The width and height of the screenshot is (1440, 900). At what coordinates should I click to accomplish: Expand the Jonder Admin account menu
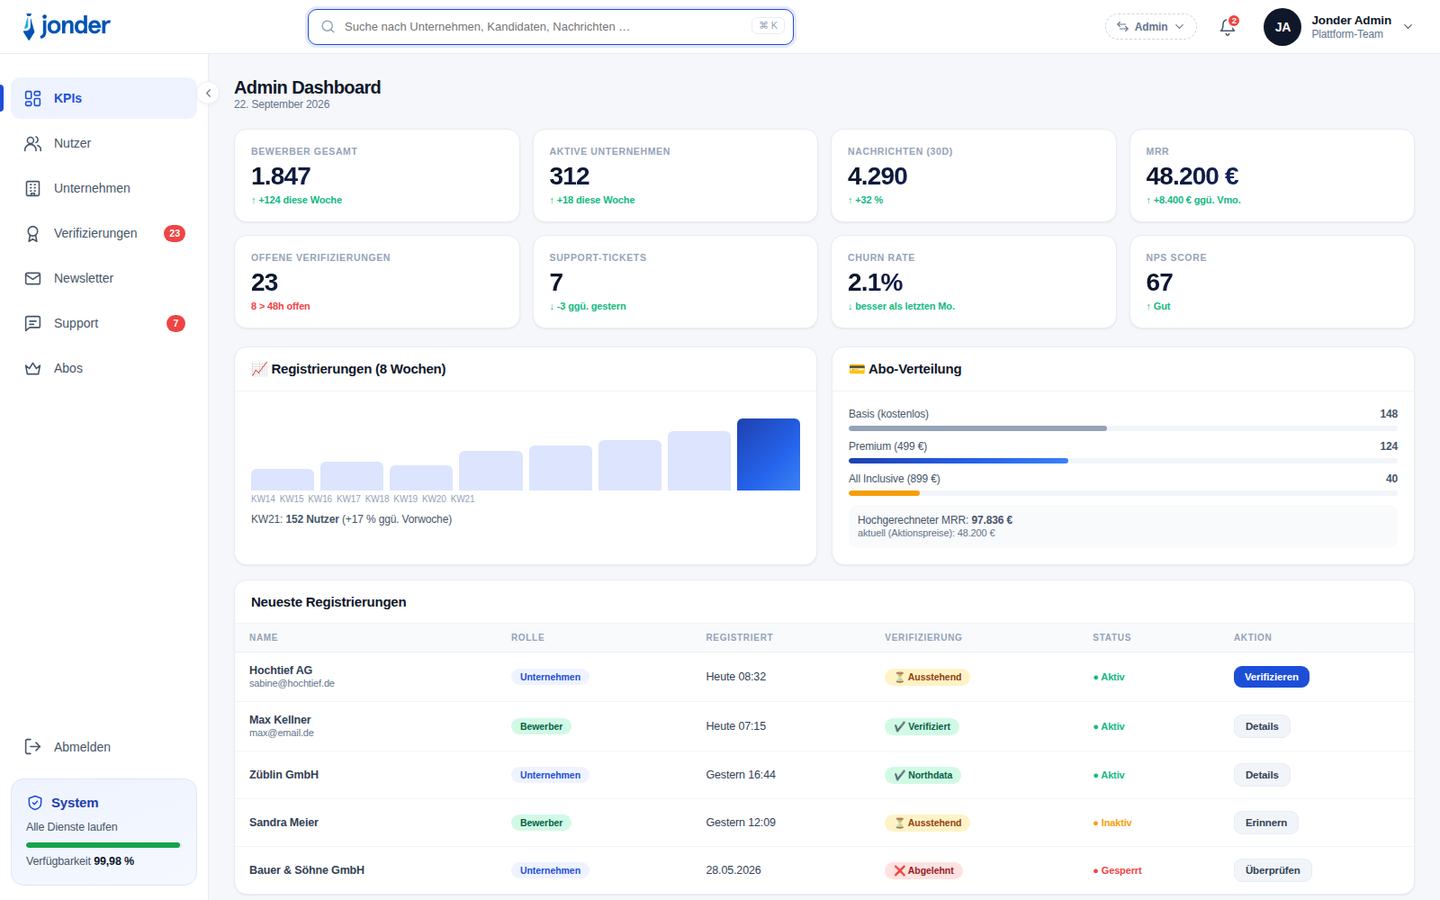[x=1408, y=27]
